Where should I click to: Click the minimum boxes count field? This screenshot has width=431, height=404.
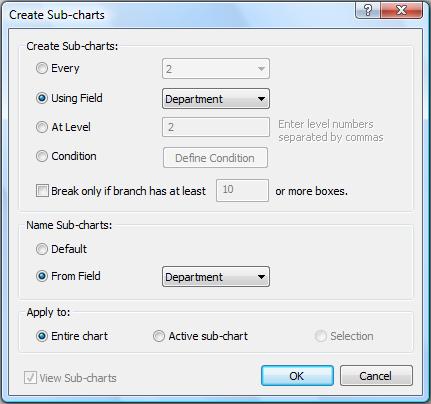tap(242, 190)
